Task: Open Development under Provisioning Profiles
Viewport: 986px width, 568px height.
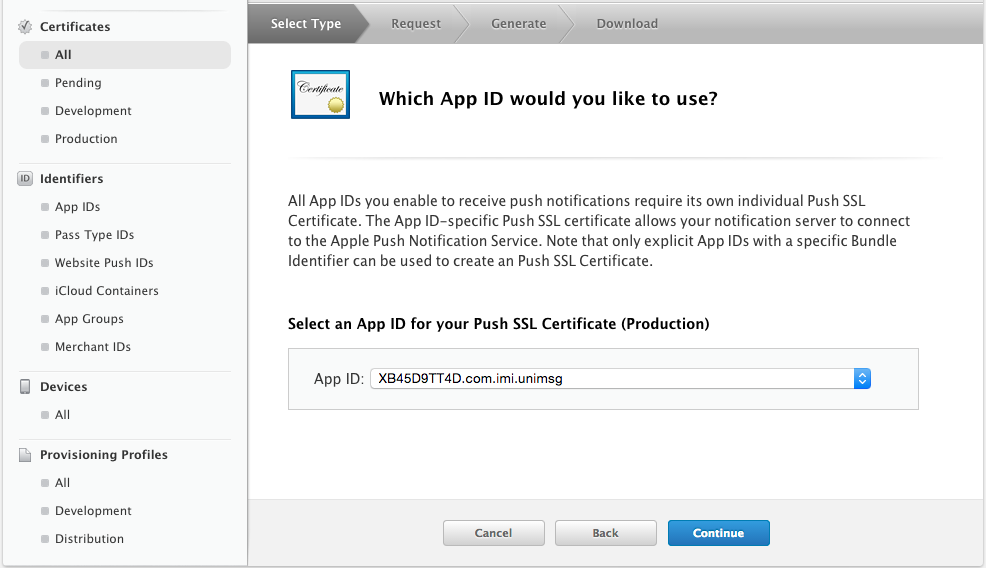Action: pyautogui.click(x=93, y=511)
